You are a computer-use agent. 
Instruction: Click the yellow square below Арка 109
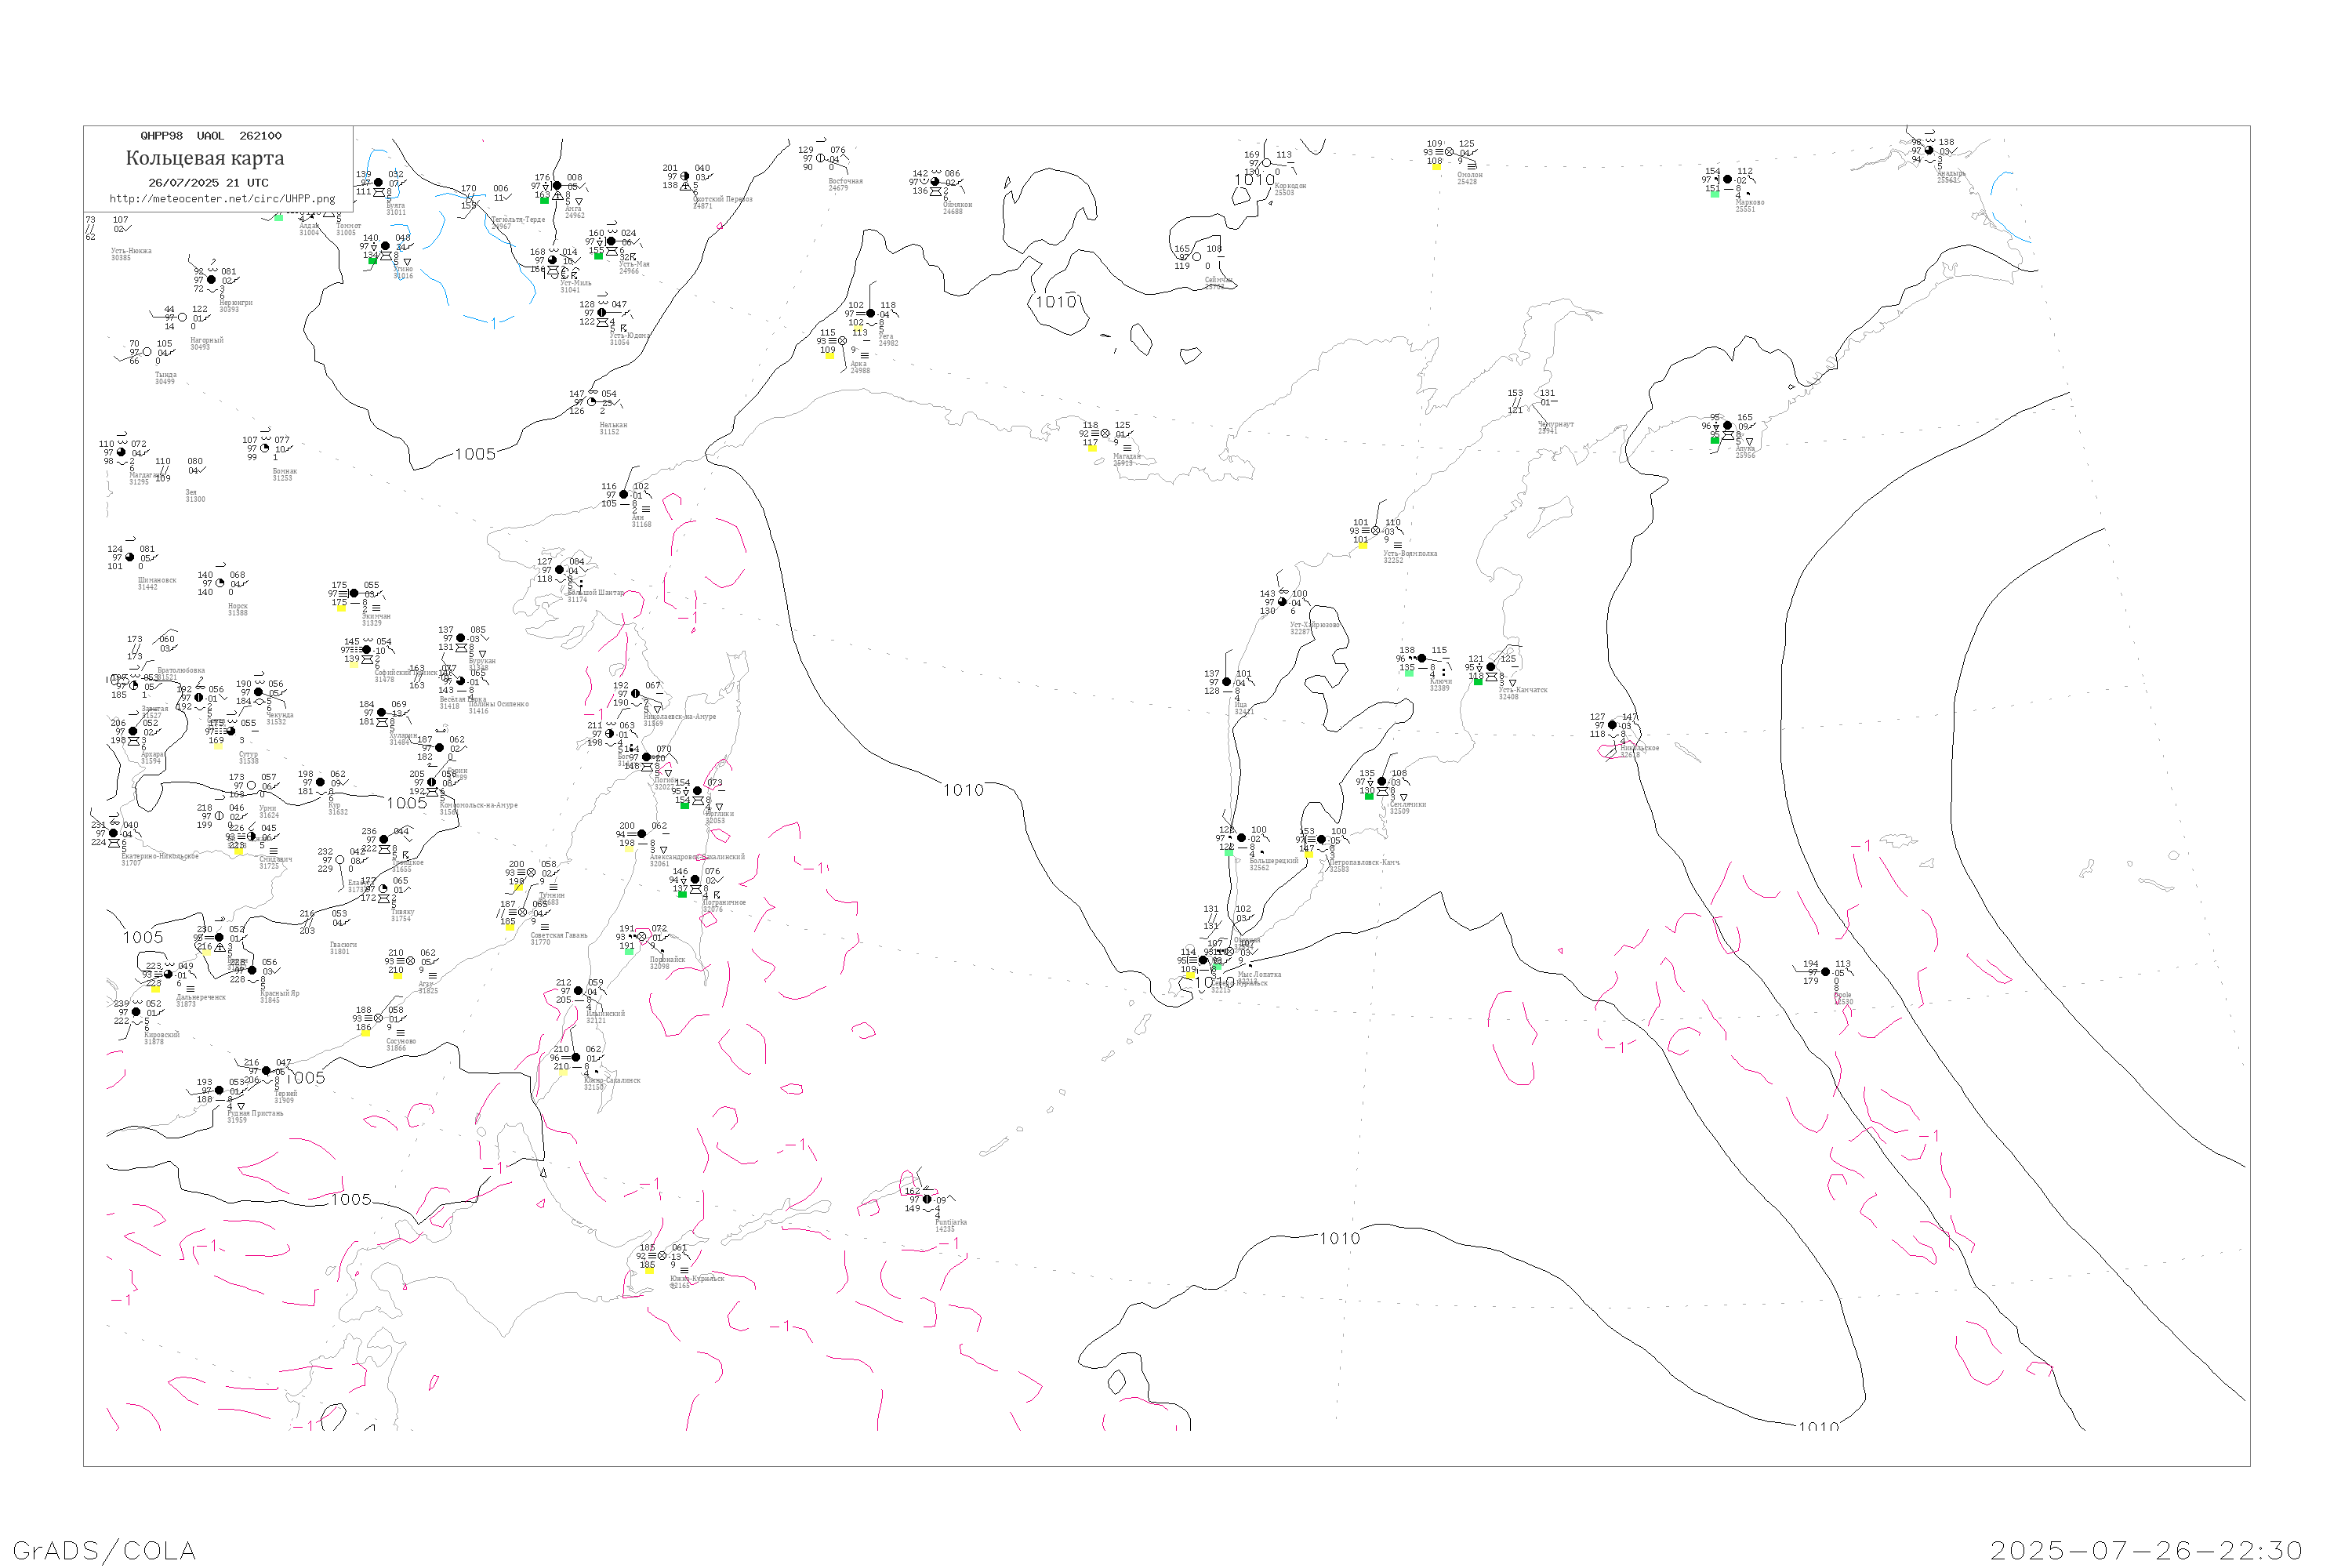click(x=829, y=356)
